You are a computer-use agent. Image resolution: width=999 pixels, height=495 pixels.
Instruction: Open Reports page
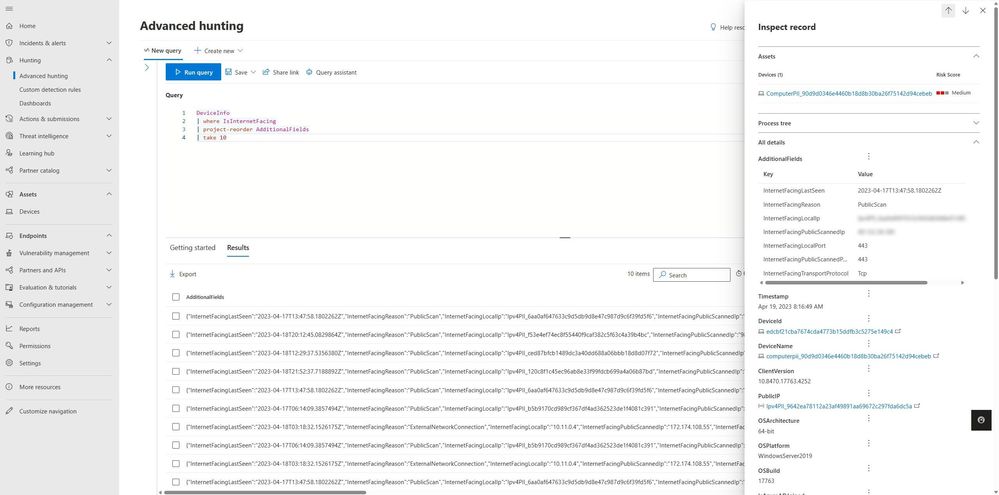[29, 329]
